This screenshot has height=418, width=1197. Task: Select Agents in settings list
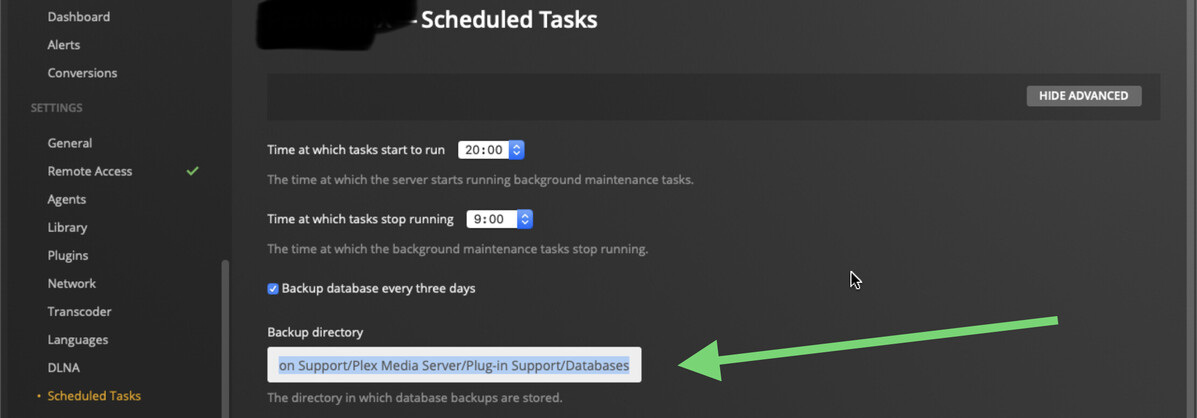(67, 199)
